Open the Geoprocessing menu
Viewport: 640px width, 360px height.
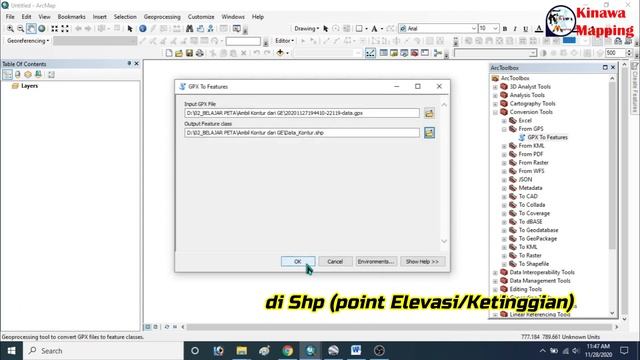click(x=162, y=17)
